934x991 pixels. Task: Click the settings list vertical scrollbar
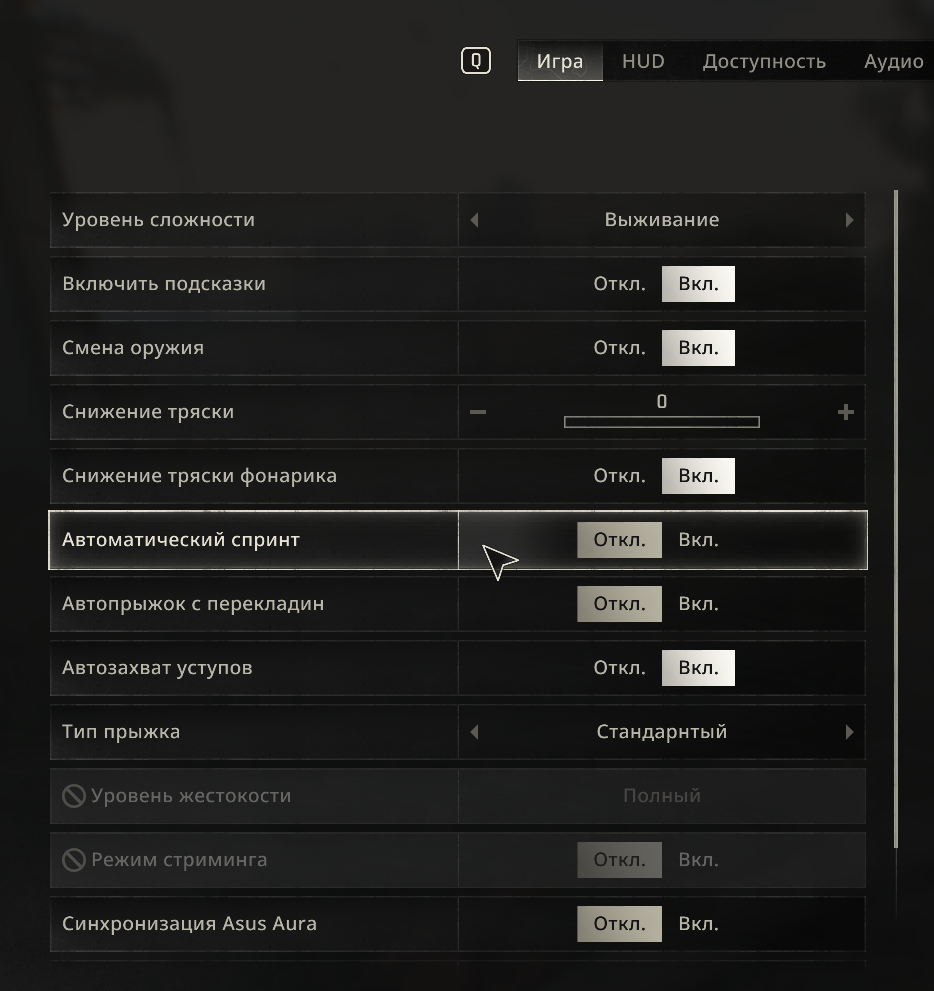[895, 518]
